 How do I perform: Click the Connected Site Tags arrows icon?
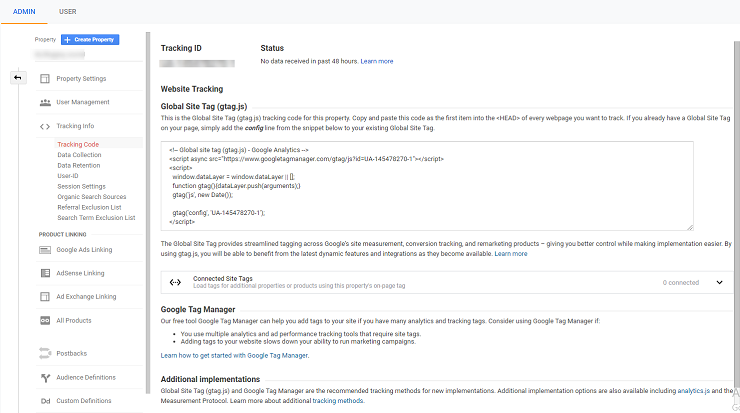175,282
